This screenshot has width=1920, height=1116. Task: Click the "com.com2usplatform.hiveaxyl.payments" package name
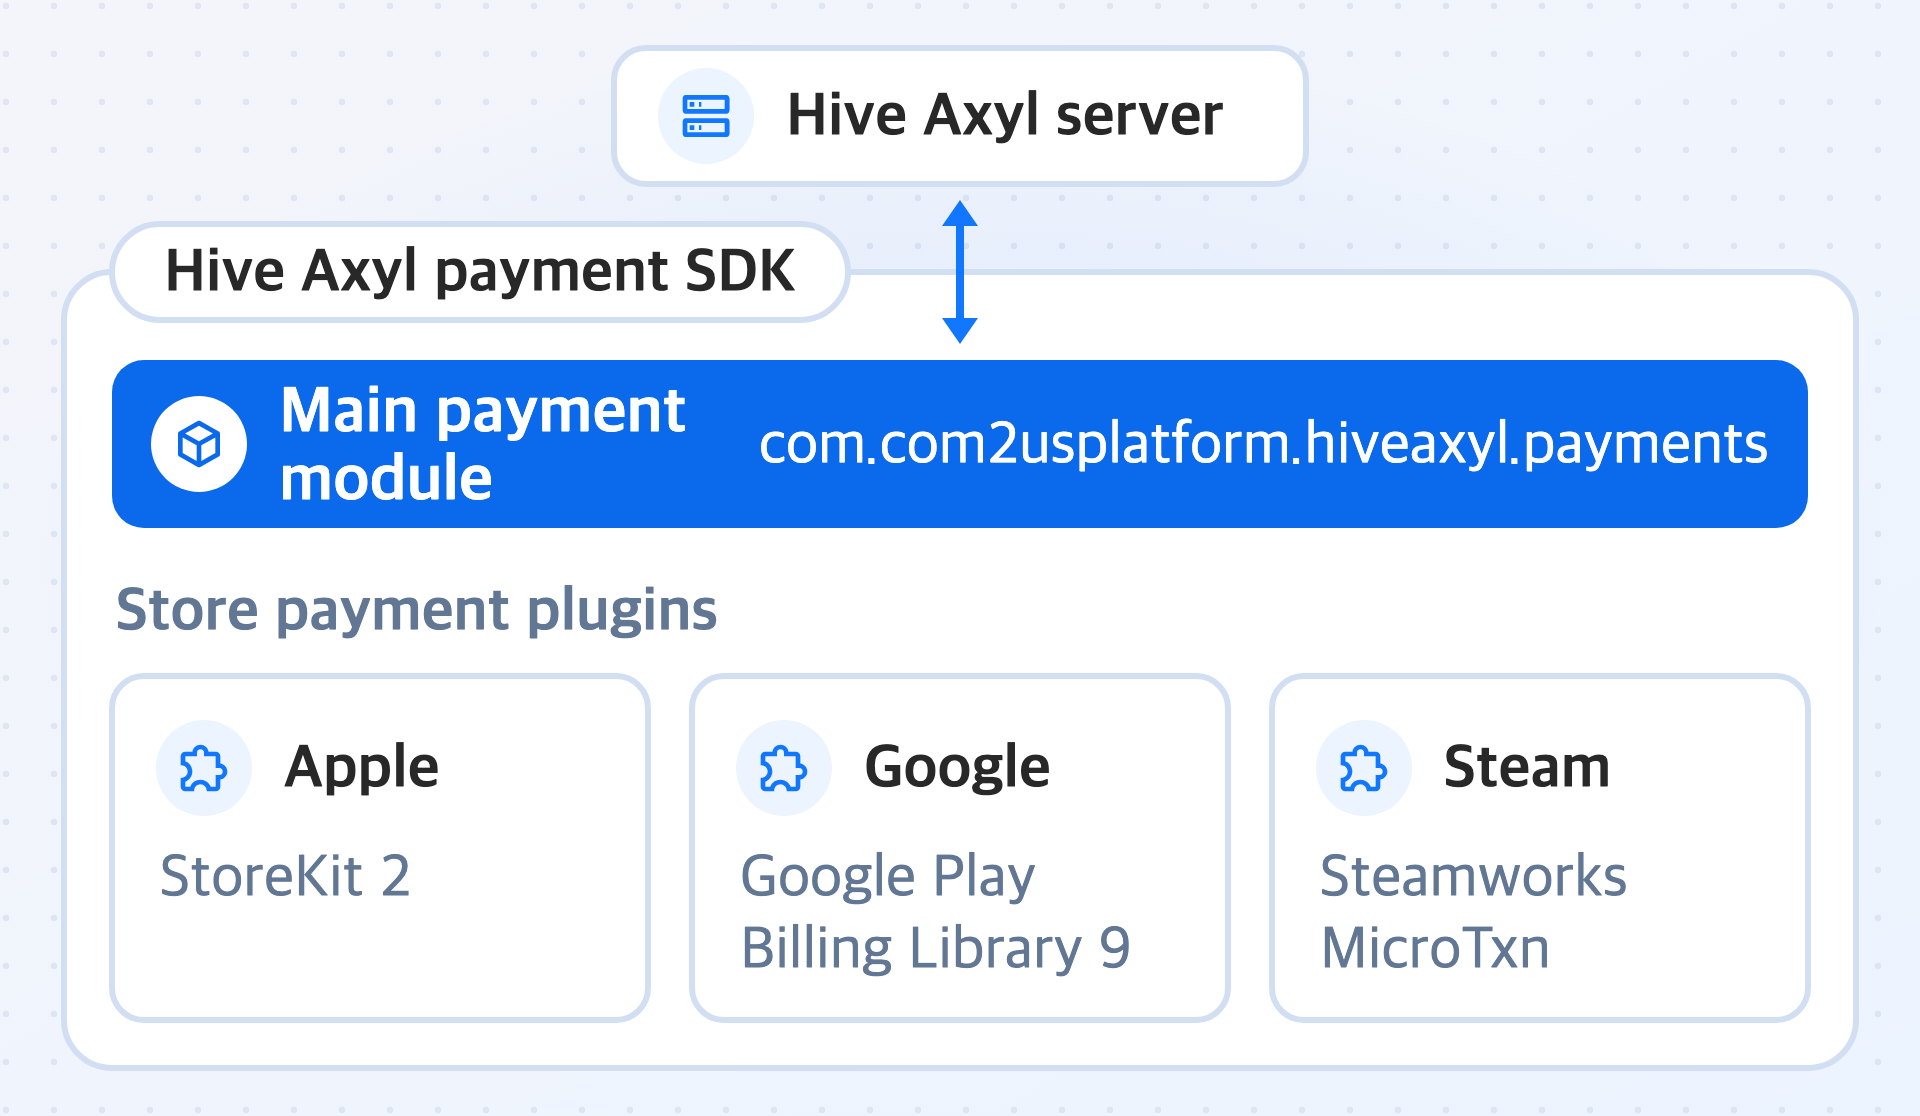tap(1263, 445)
